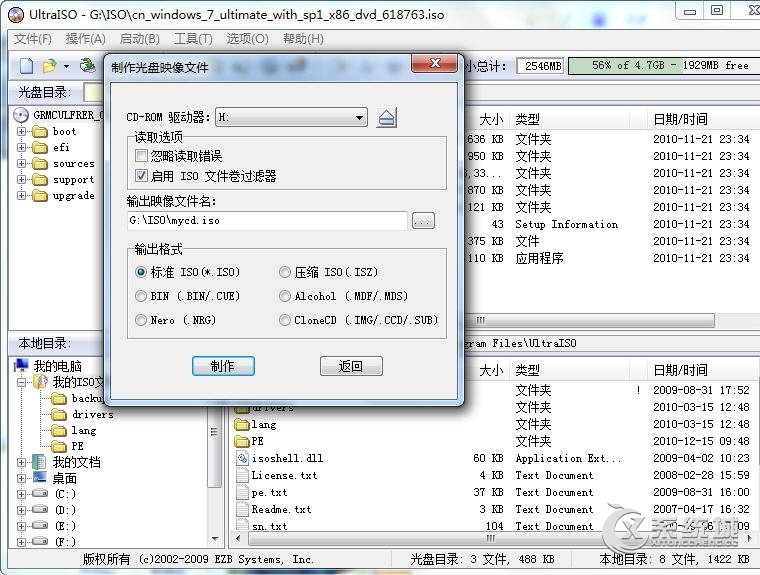The width and height of the screenshot is (760, 575).
Task: Select the (F:) drive icon
Action: click(40, 541)
